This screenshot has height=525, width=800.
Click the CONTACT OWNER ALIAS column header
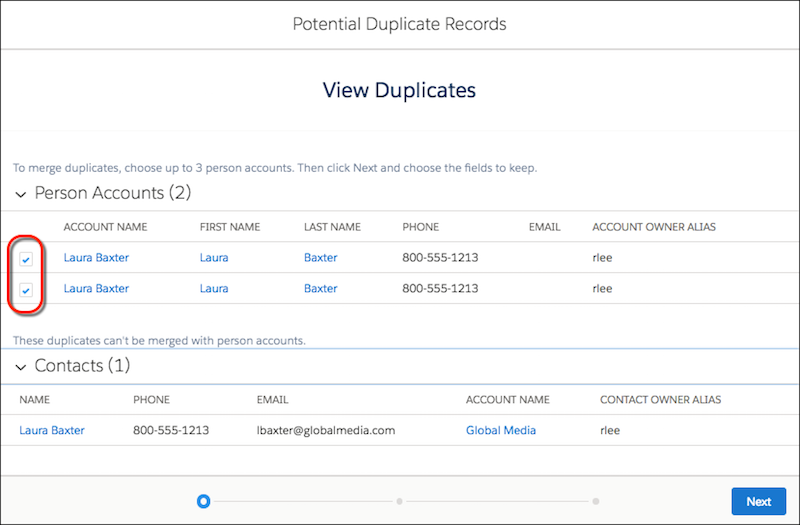(x=660, y=399)
